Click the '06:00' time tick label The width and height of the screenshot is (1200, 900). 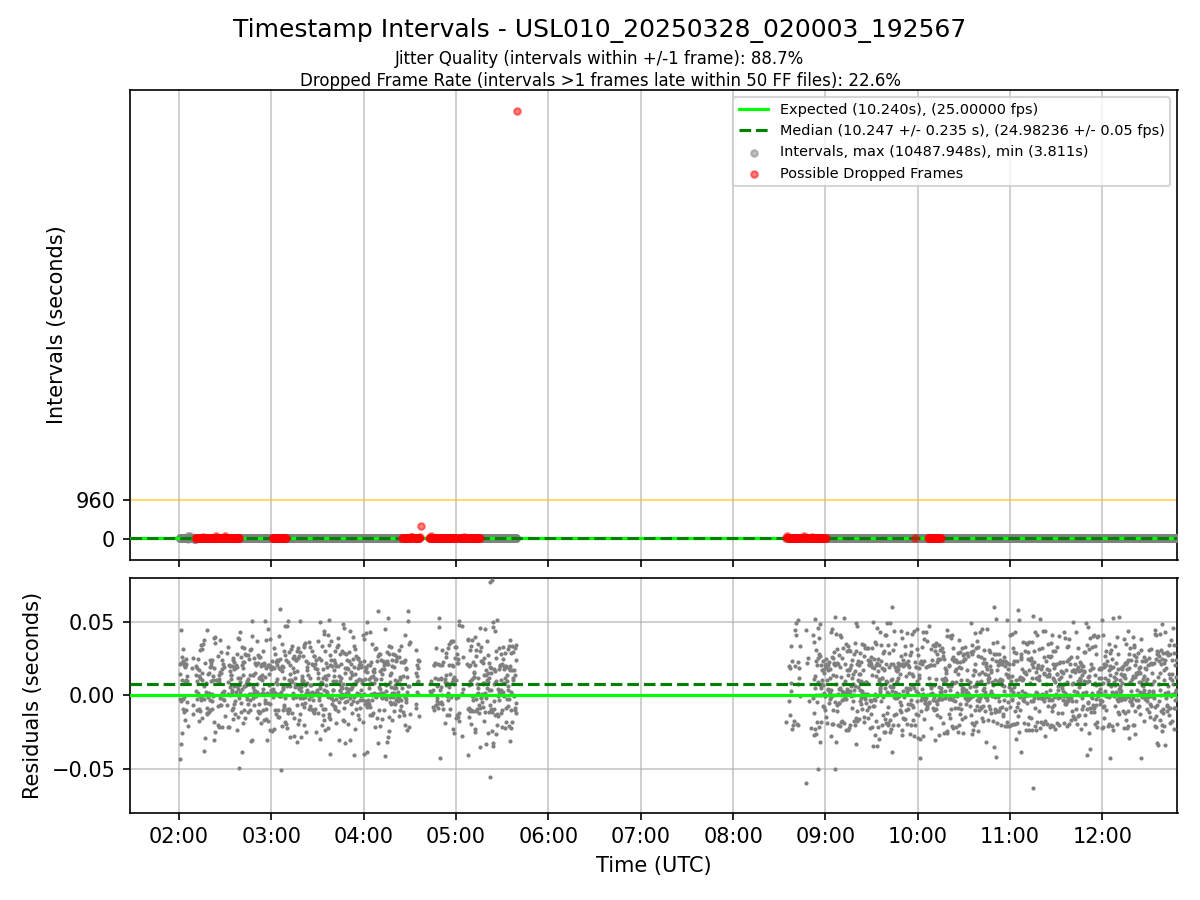point(548,834)
